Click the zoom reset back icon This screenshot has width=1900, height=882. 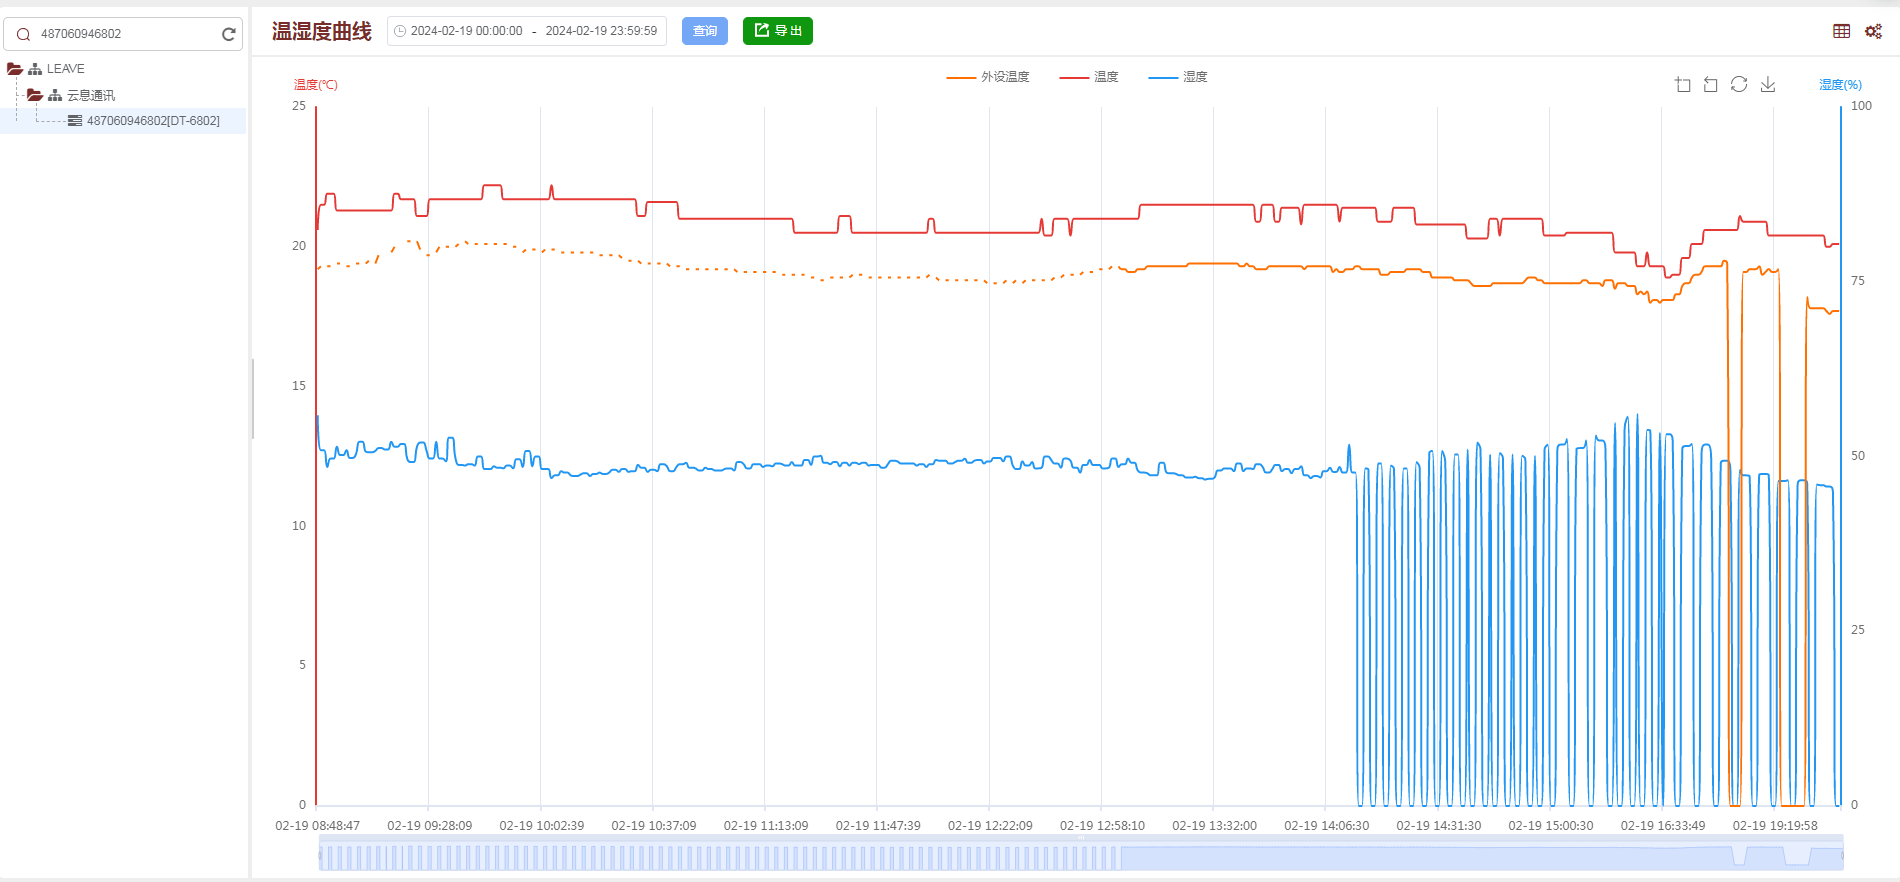coord(1710,85)
